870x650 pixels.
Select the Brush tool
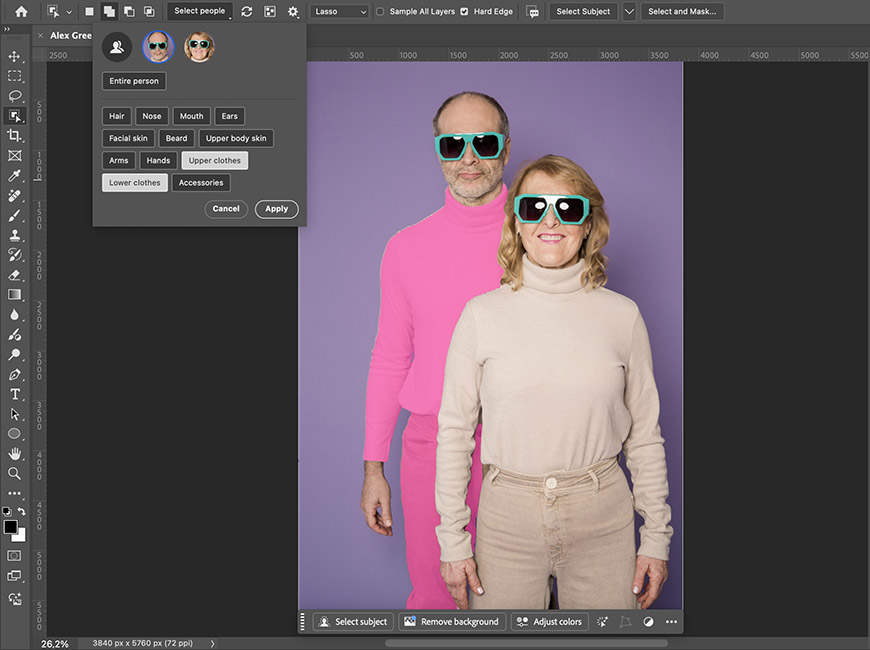tap(14, 215)
